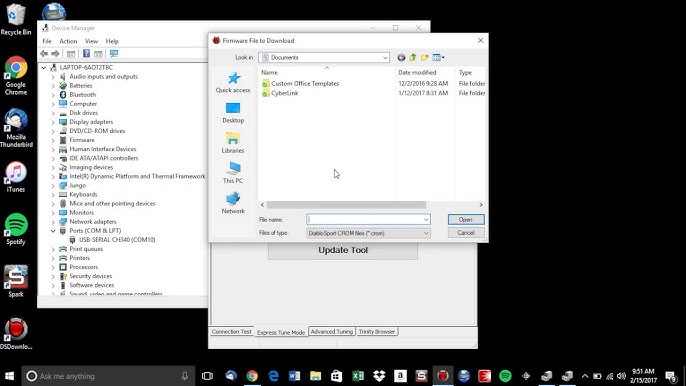Select Network in dialog sidebar

pyautogui.click(x=233, y=203)
